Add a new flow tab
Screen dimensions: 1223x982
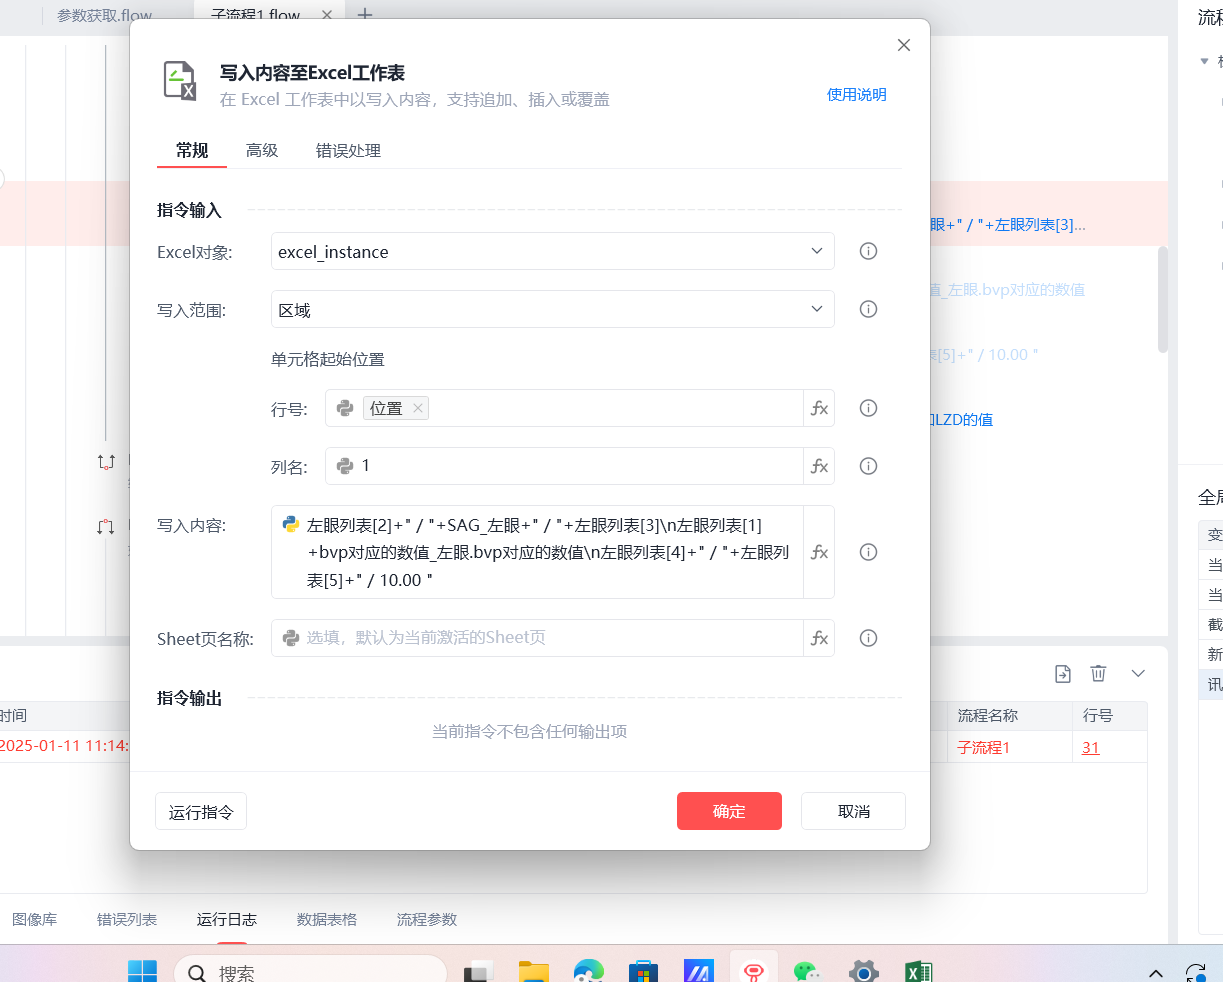pos(365,15)
